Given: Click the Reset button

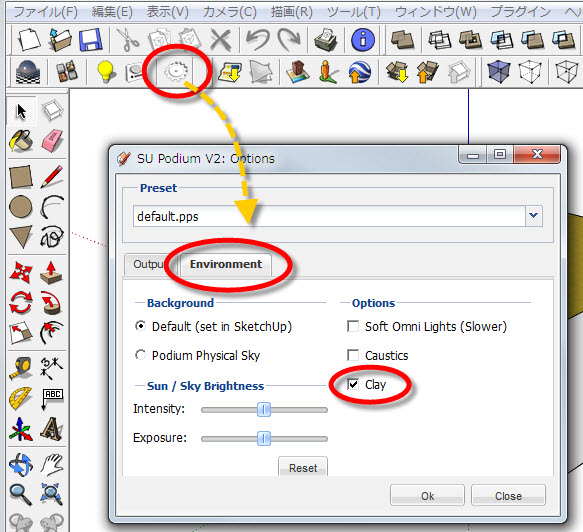Looking at the screenshot, I should point(303,468).
